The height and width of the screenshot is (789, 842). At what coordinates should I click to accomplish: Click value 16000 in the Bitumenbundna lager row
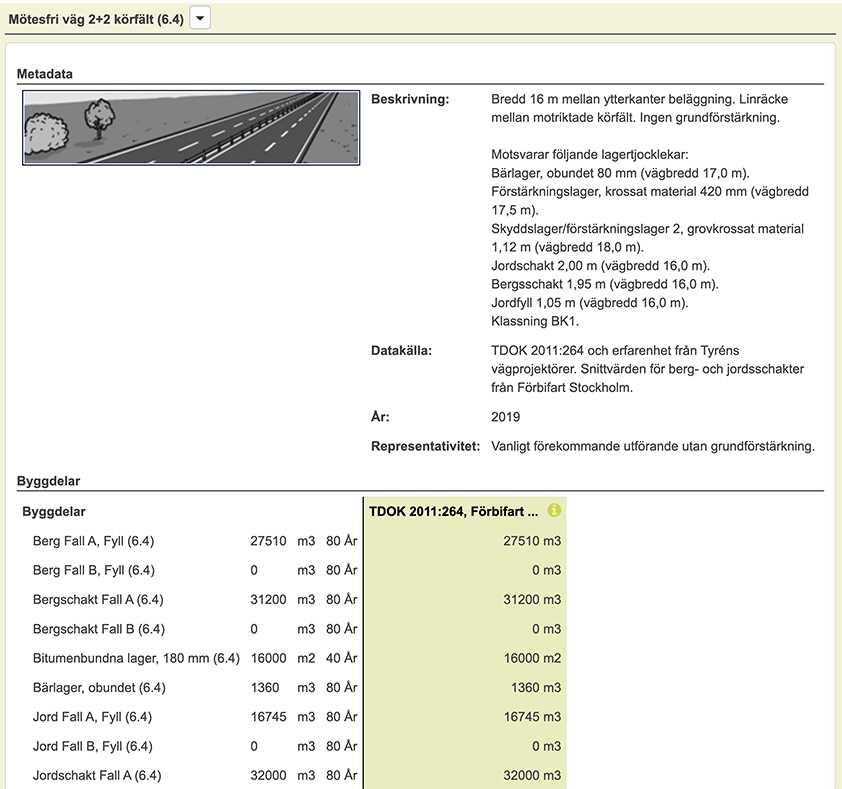click(x=268, y=658)
